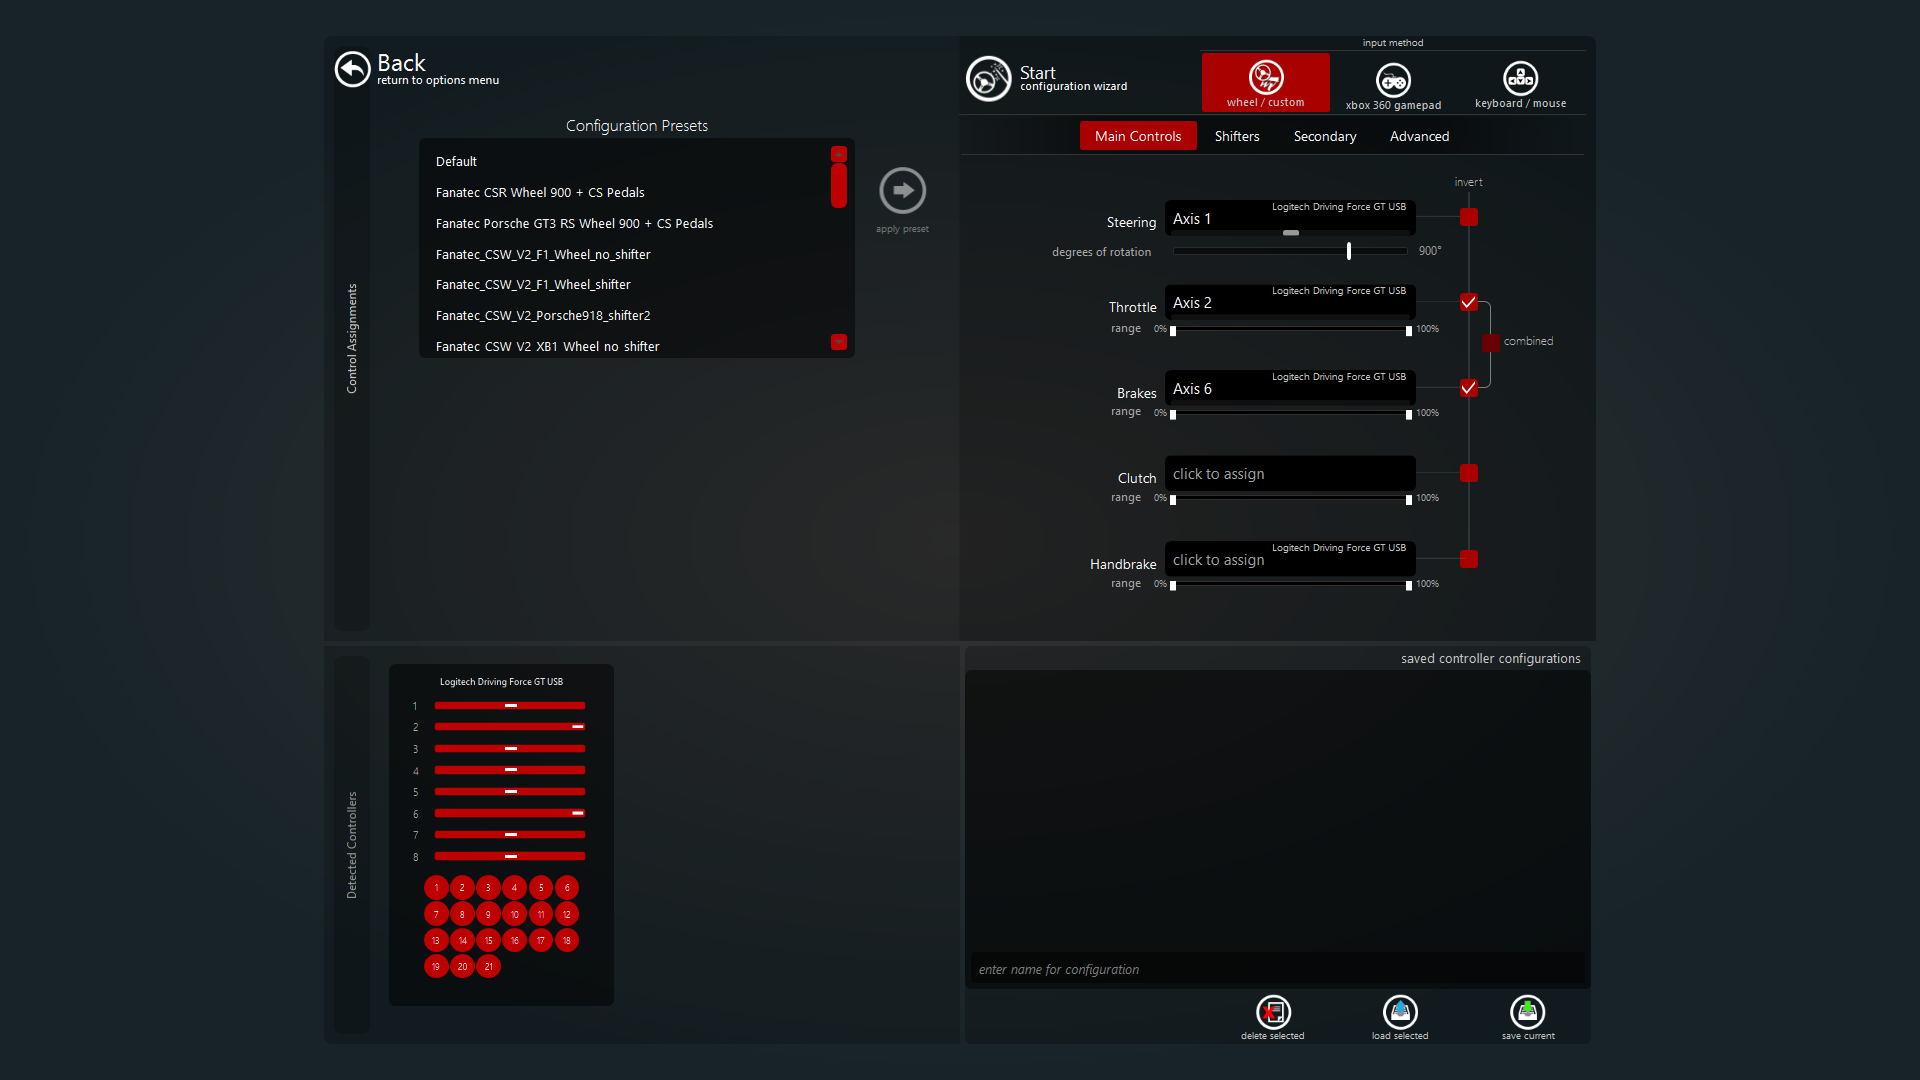Image resolution: width=1920 pixels, height=1080 pixels.
Task: Adjust the degrees of rotation slider
Action: pyautogui.click(x=1349, y=251)
